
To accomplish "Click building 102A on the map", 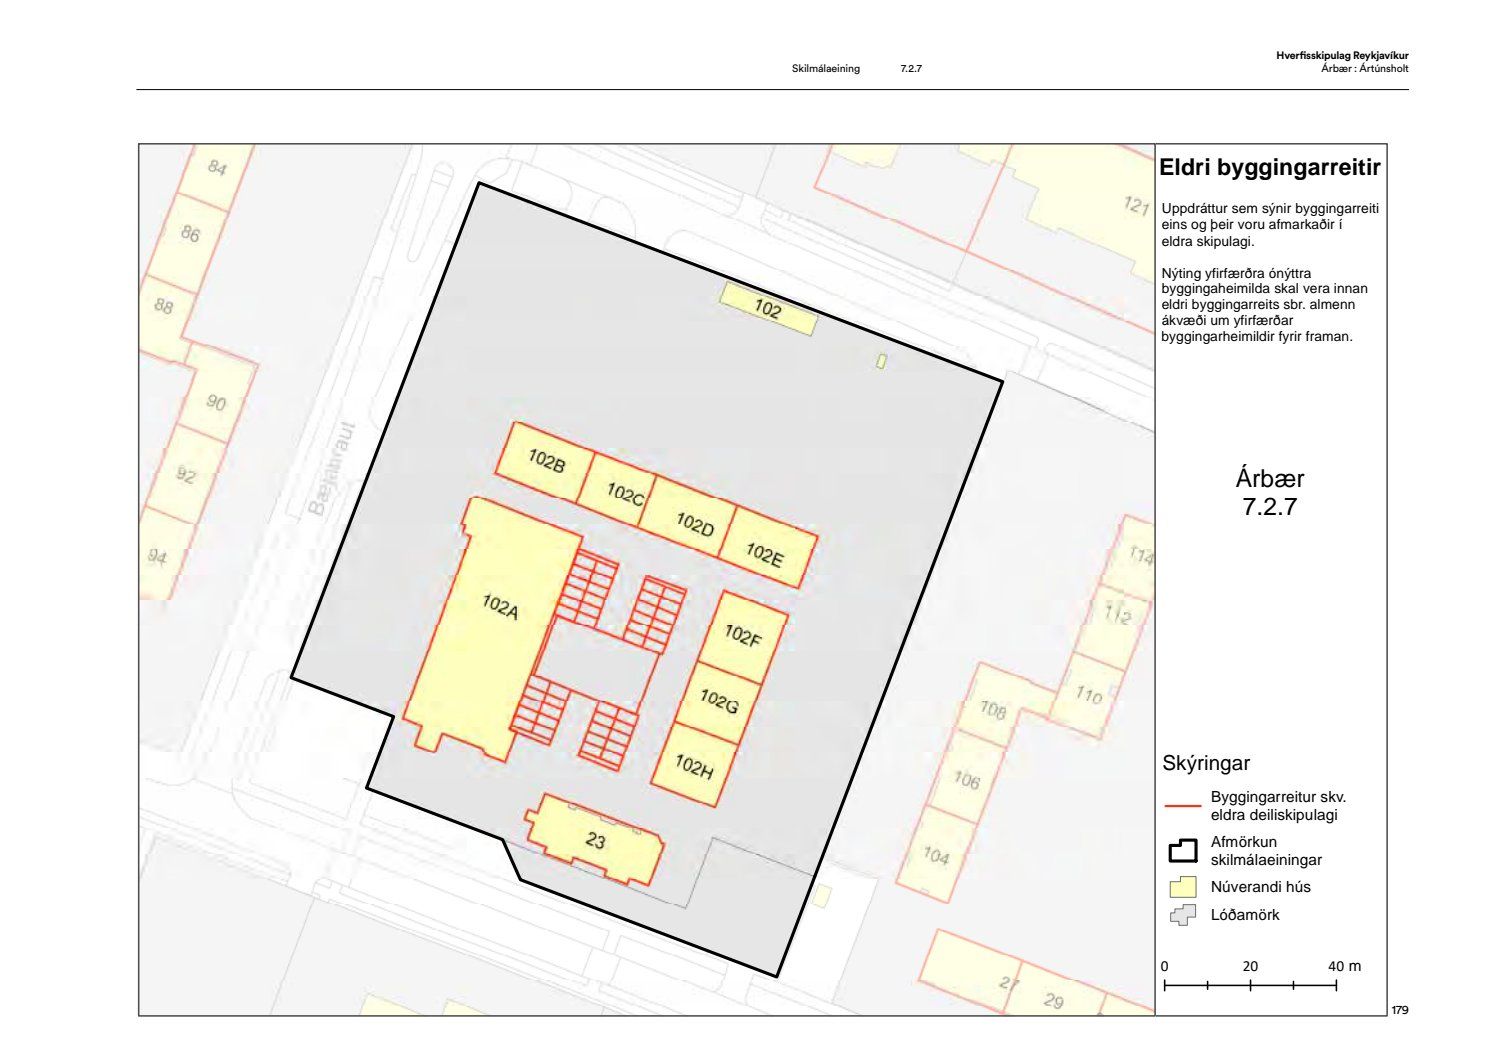I will coord(499,607).
